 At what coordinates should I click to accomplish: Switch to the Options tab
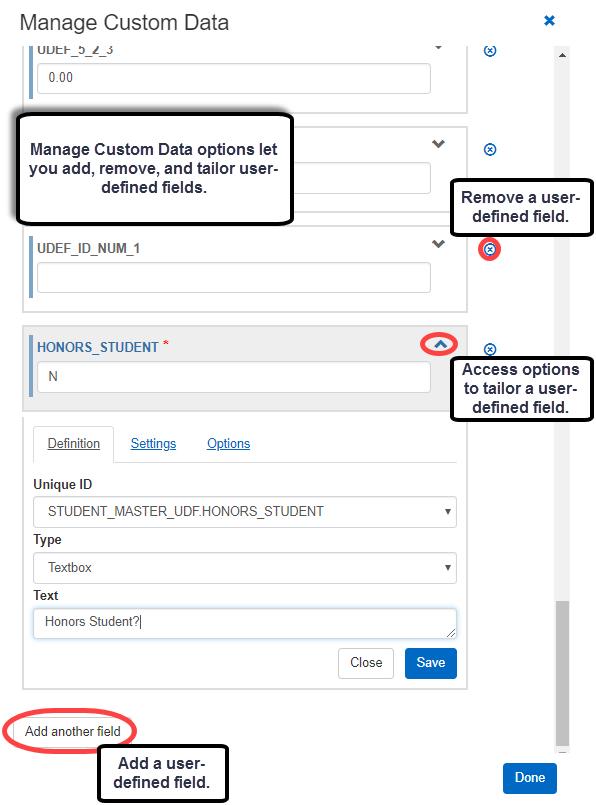click(228, 444)
